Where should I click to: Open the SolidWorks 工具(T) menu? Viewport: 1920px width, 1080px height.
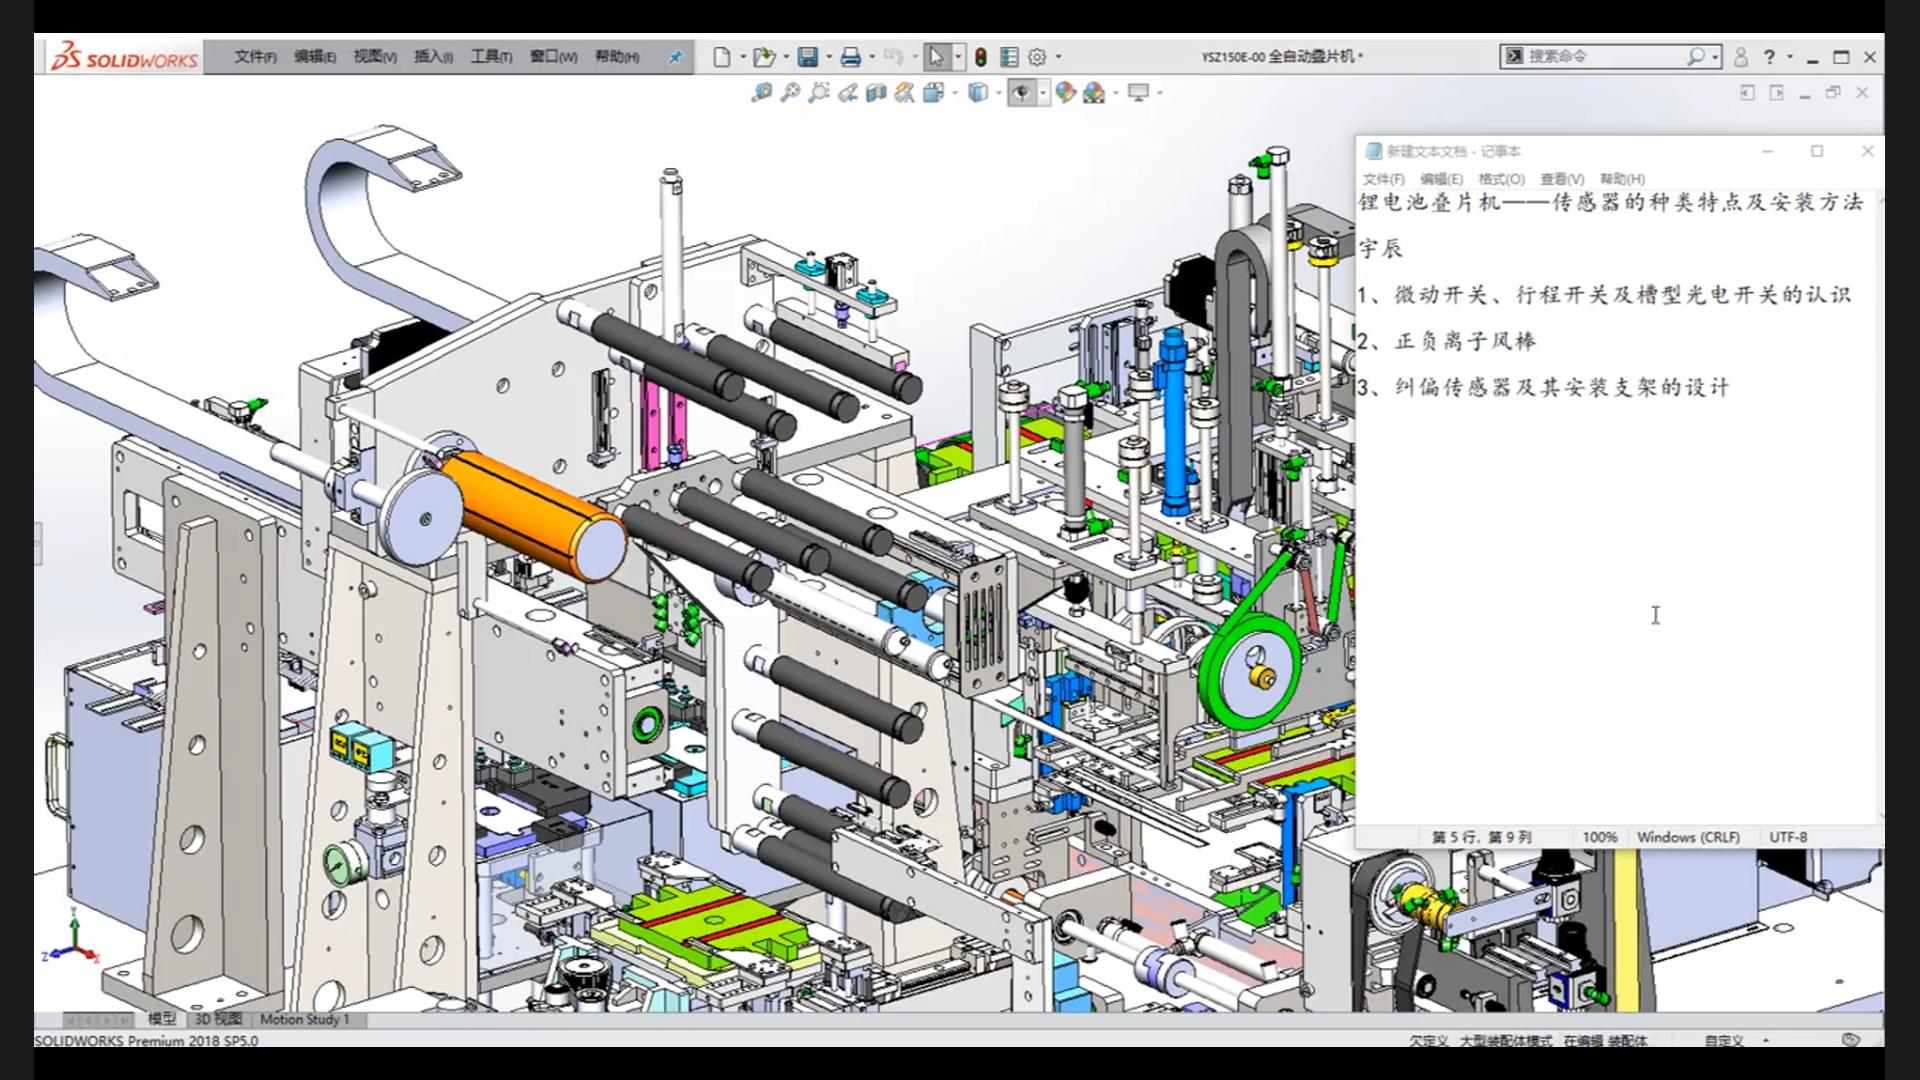[x=491, y=57]
